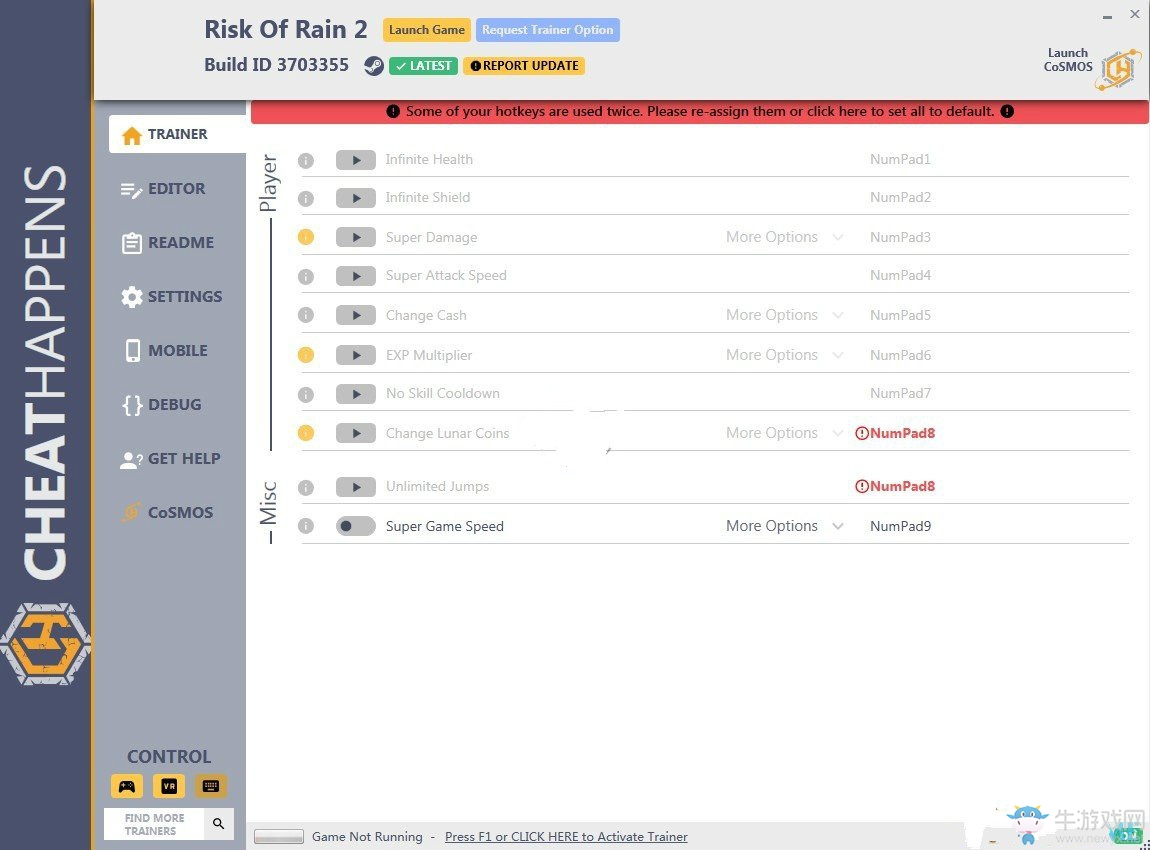Open the CoSMOS sidebar tab
The image size is (1150, 850).
[168, 513]
